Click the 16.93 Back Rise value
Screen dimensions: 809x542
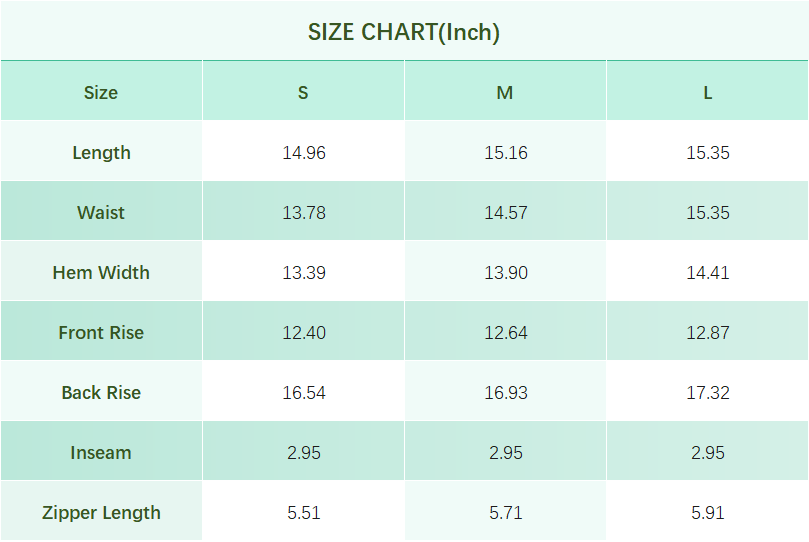pyautogui.click(x=506, y=393)
